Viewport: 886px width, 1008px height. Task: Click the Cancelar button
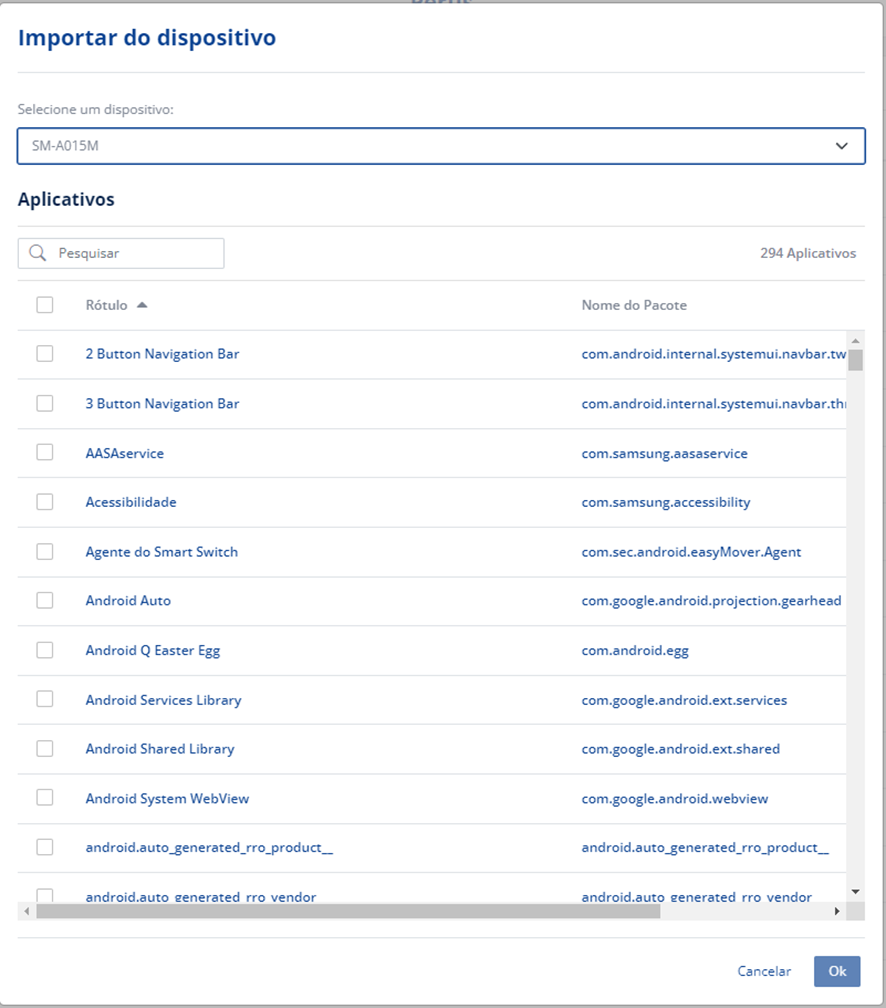(x=764, y=971)
